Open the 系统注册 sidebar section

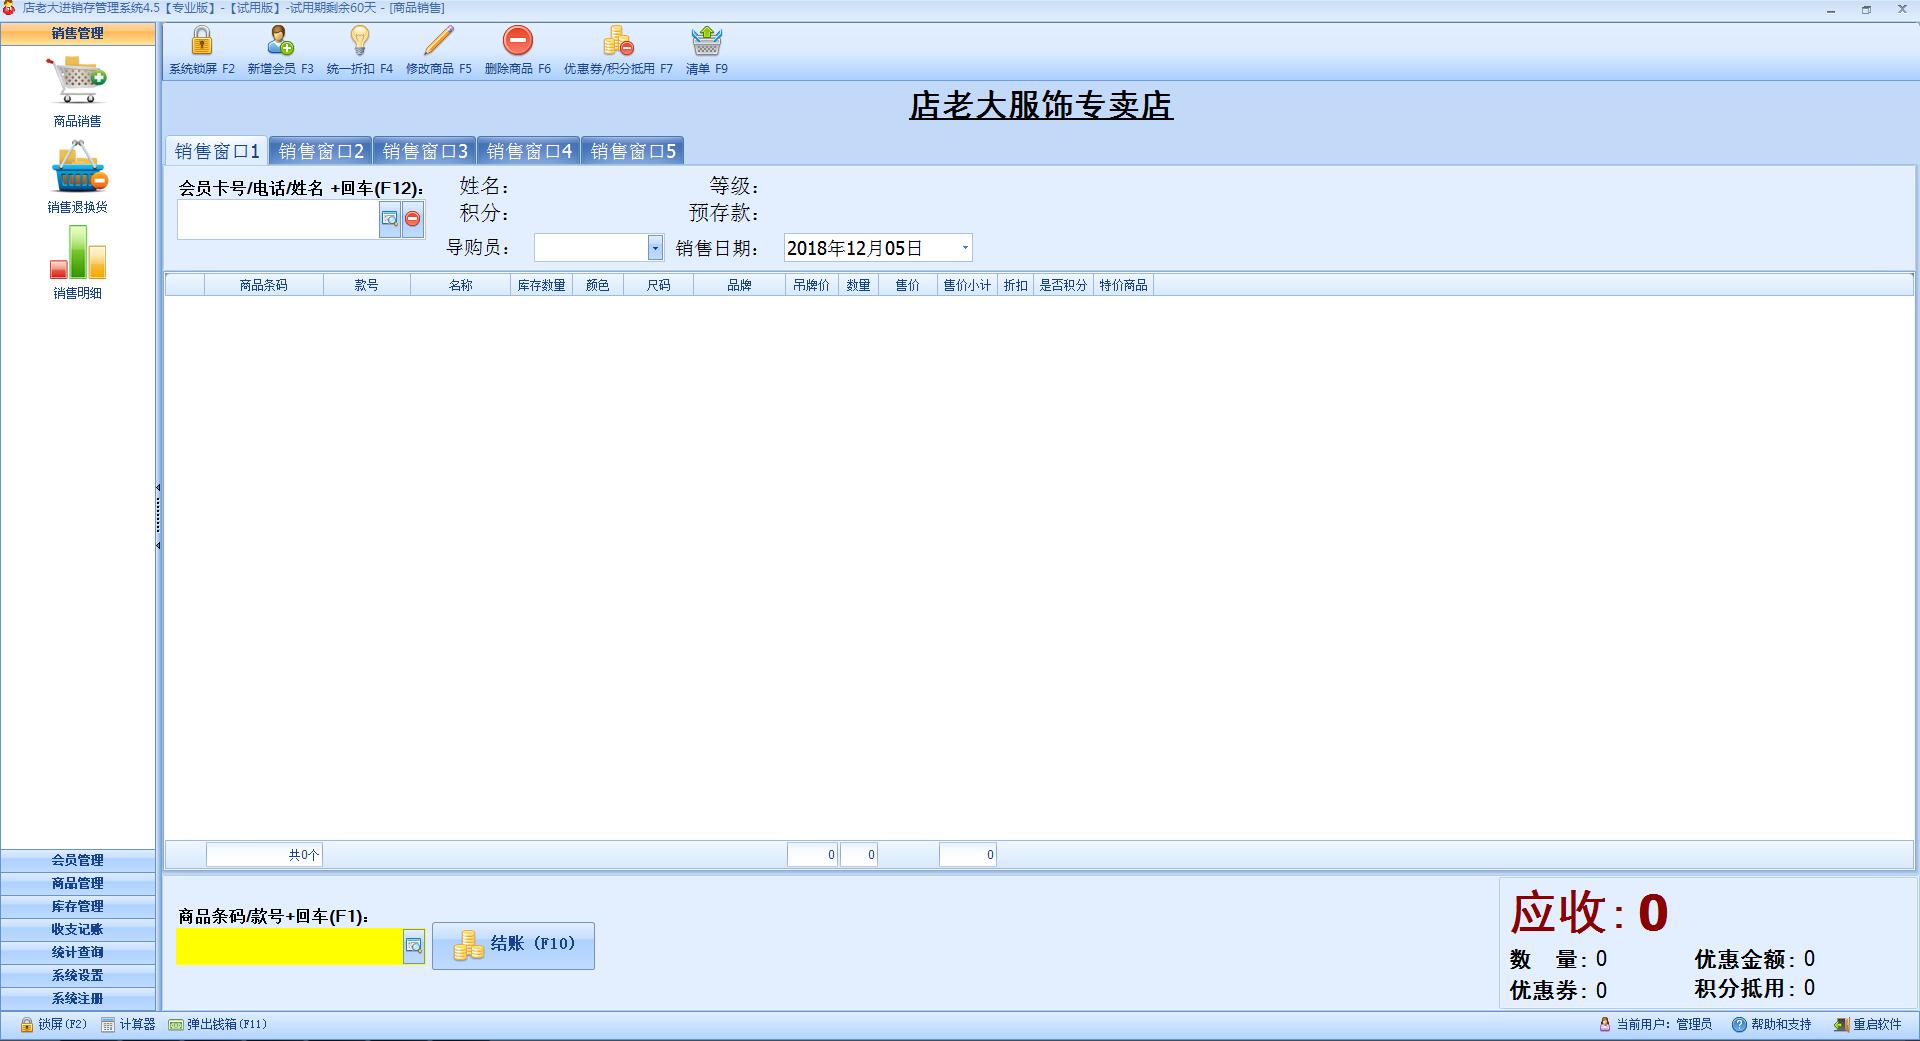(78, 998)
